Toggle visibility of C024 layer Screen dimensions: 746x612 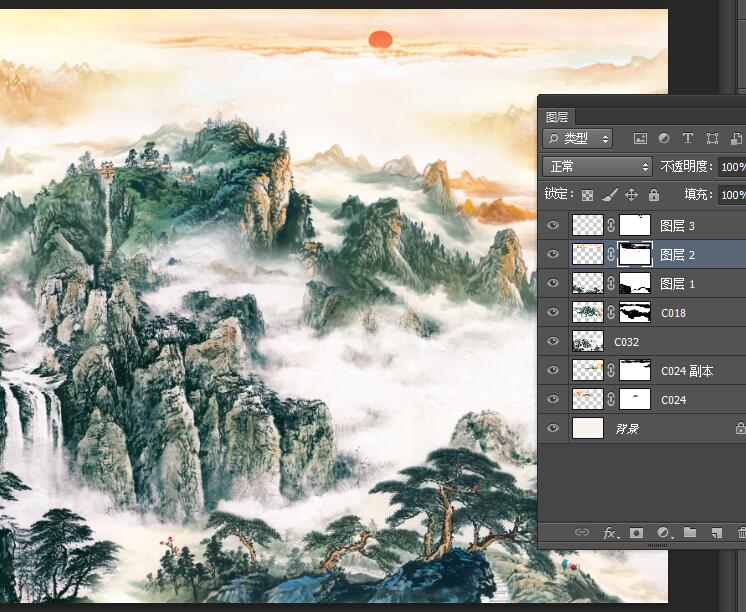pyautogui.click(x=553, y=399)
